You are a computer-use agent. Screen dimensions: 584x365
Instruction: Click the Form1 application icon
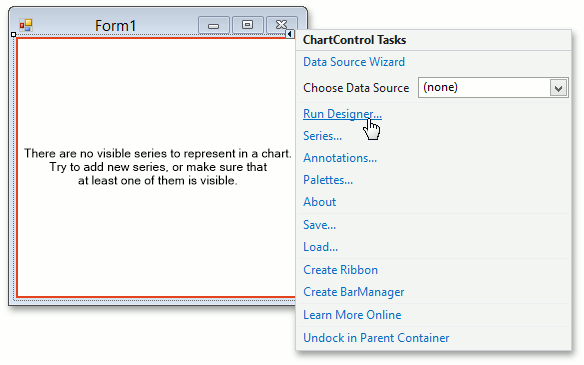tap(26, 25)
